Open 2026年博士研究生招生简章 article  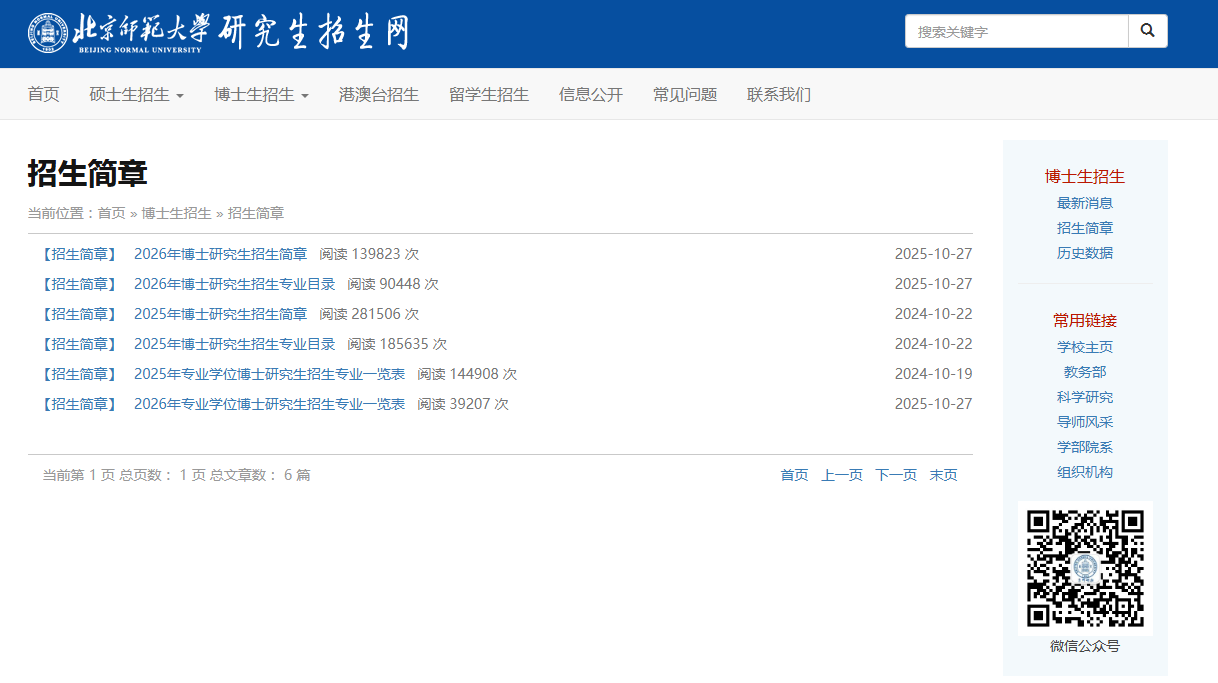click(x=220, y=254)
